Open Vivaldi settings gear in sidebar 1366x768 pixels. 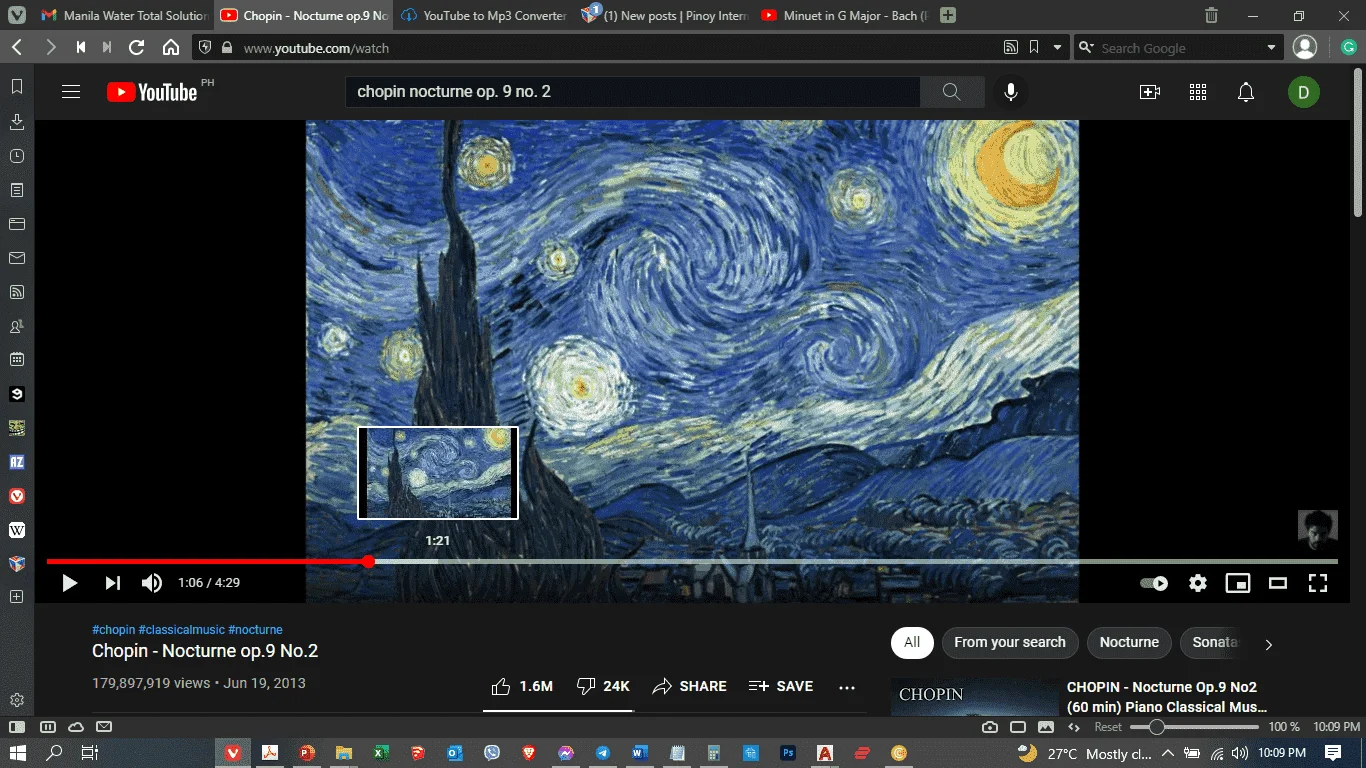point(17,700)
